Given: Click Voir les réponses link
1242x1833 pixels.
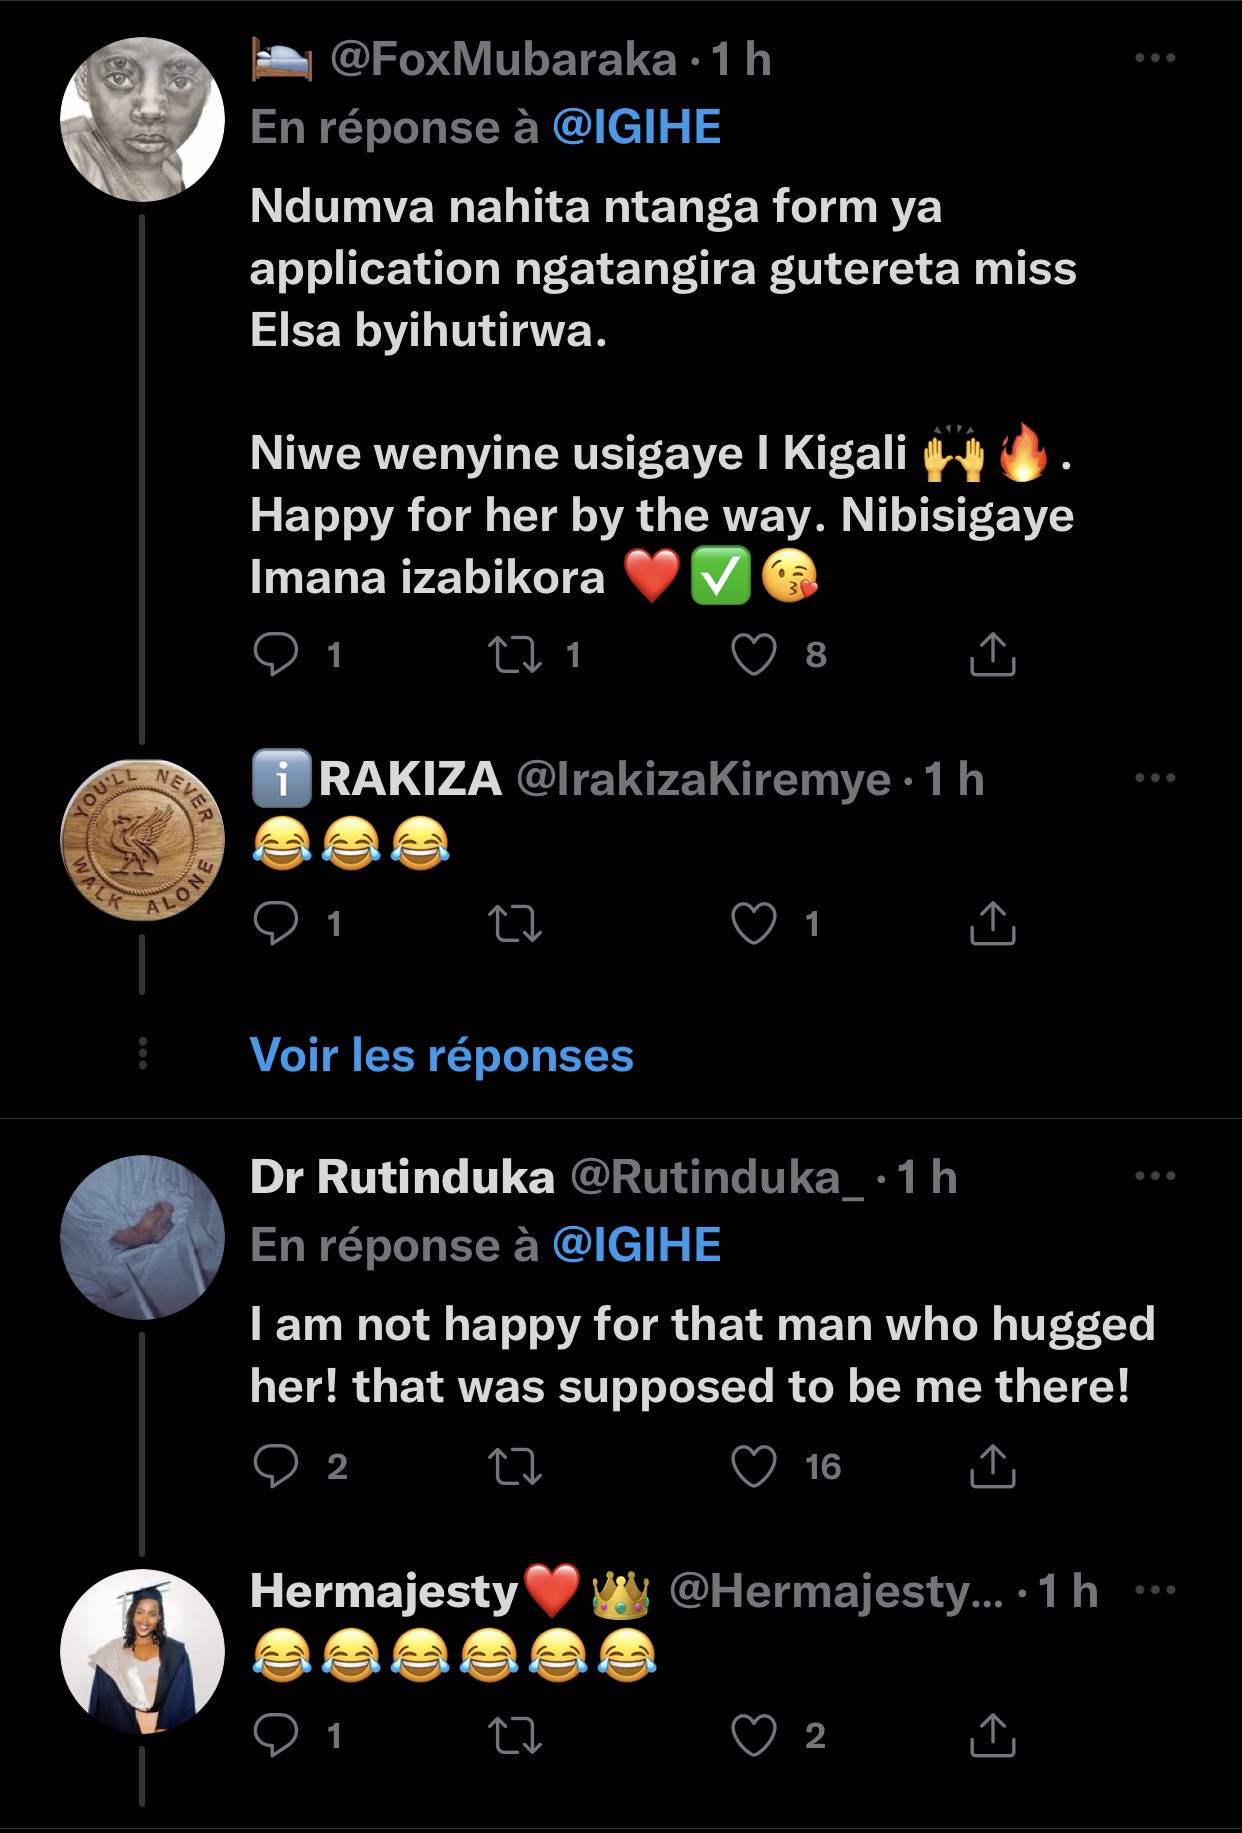Looking at the screenshot, I should [x=441, y=1055].
